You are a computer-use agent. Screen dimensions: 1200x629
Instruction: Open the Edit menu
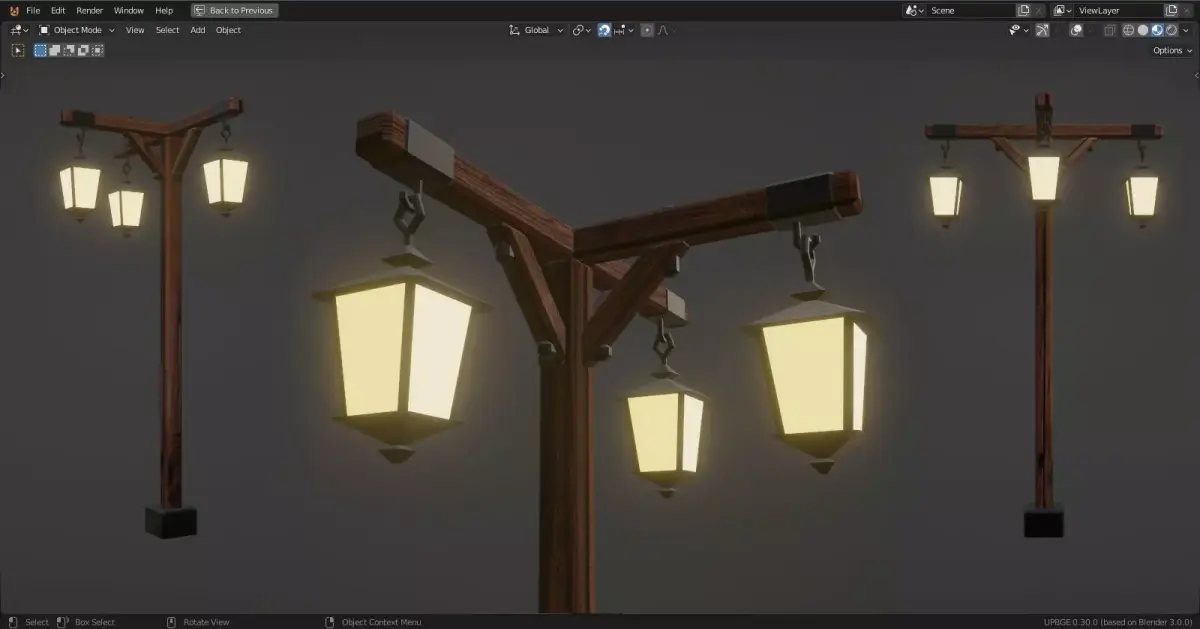click(x=58, y=10)
